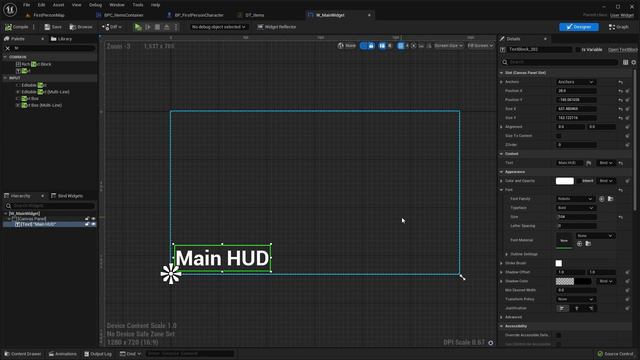This screenshot has height=360, width=640.
Task: Select Canvas Panel in hierarchy
Action: (31, 219)
